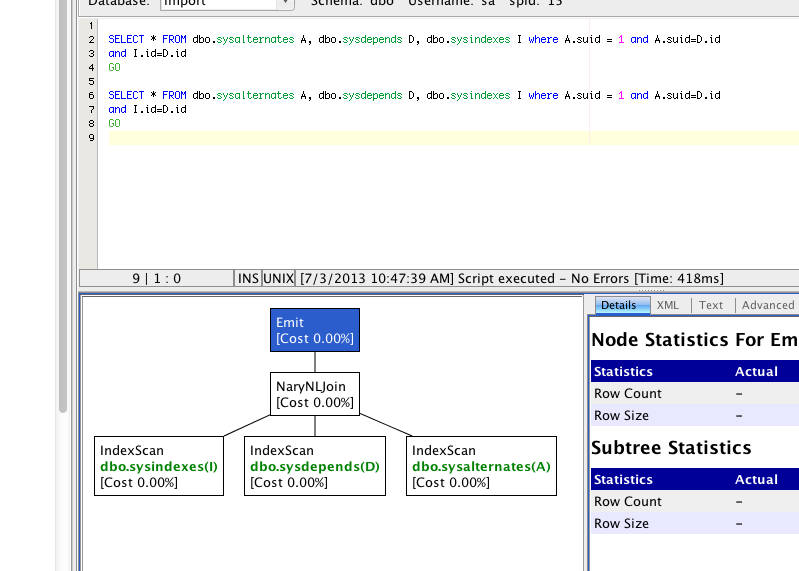Click the Statistics header under Node Statistics
The width and height of the screenshot is (799, 571).
click(623, 371)
